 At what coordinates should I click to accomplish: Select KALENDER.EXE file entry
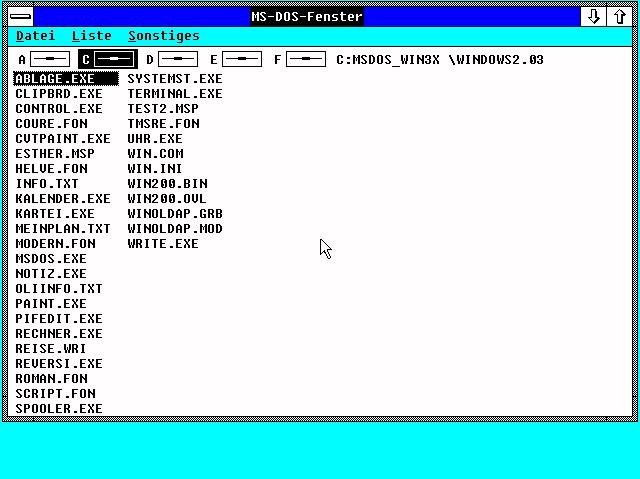coord(62,199)
